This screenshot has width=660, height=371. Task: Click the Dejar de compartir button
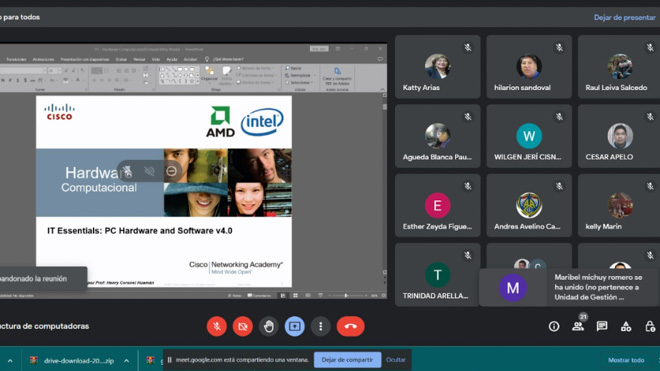347,360
